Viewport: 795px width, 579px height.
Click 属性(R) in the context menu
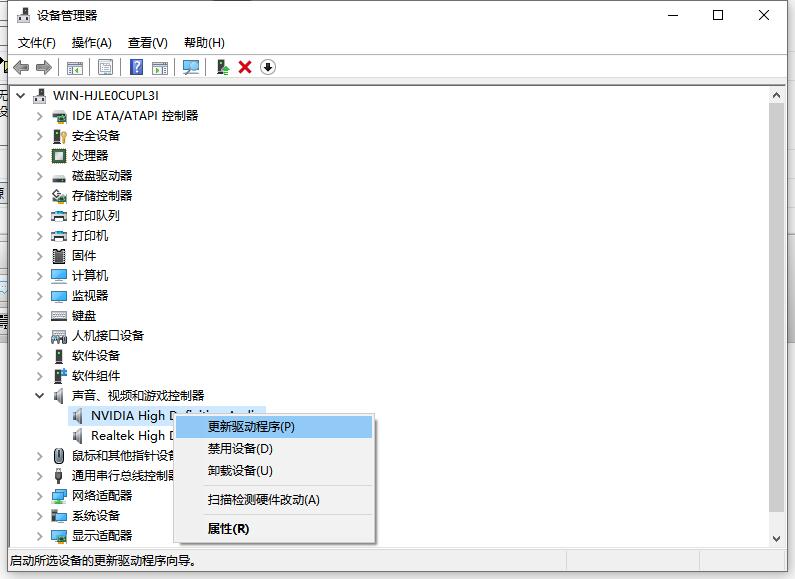228,528
